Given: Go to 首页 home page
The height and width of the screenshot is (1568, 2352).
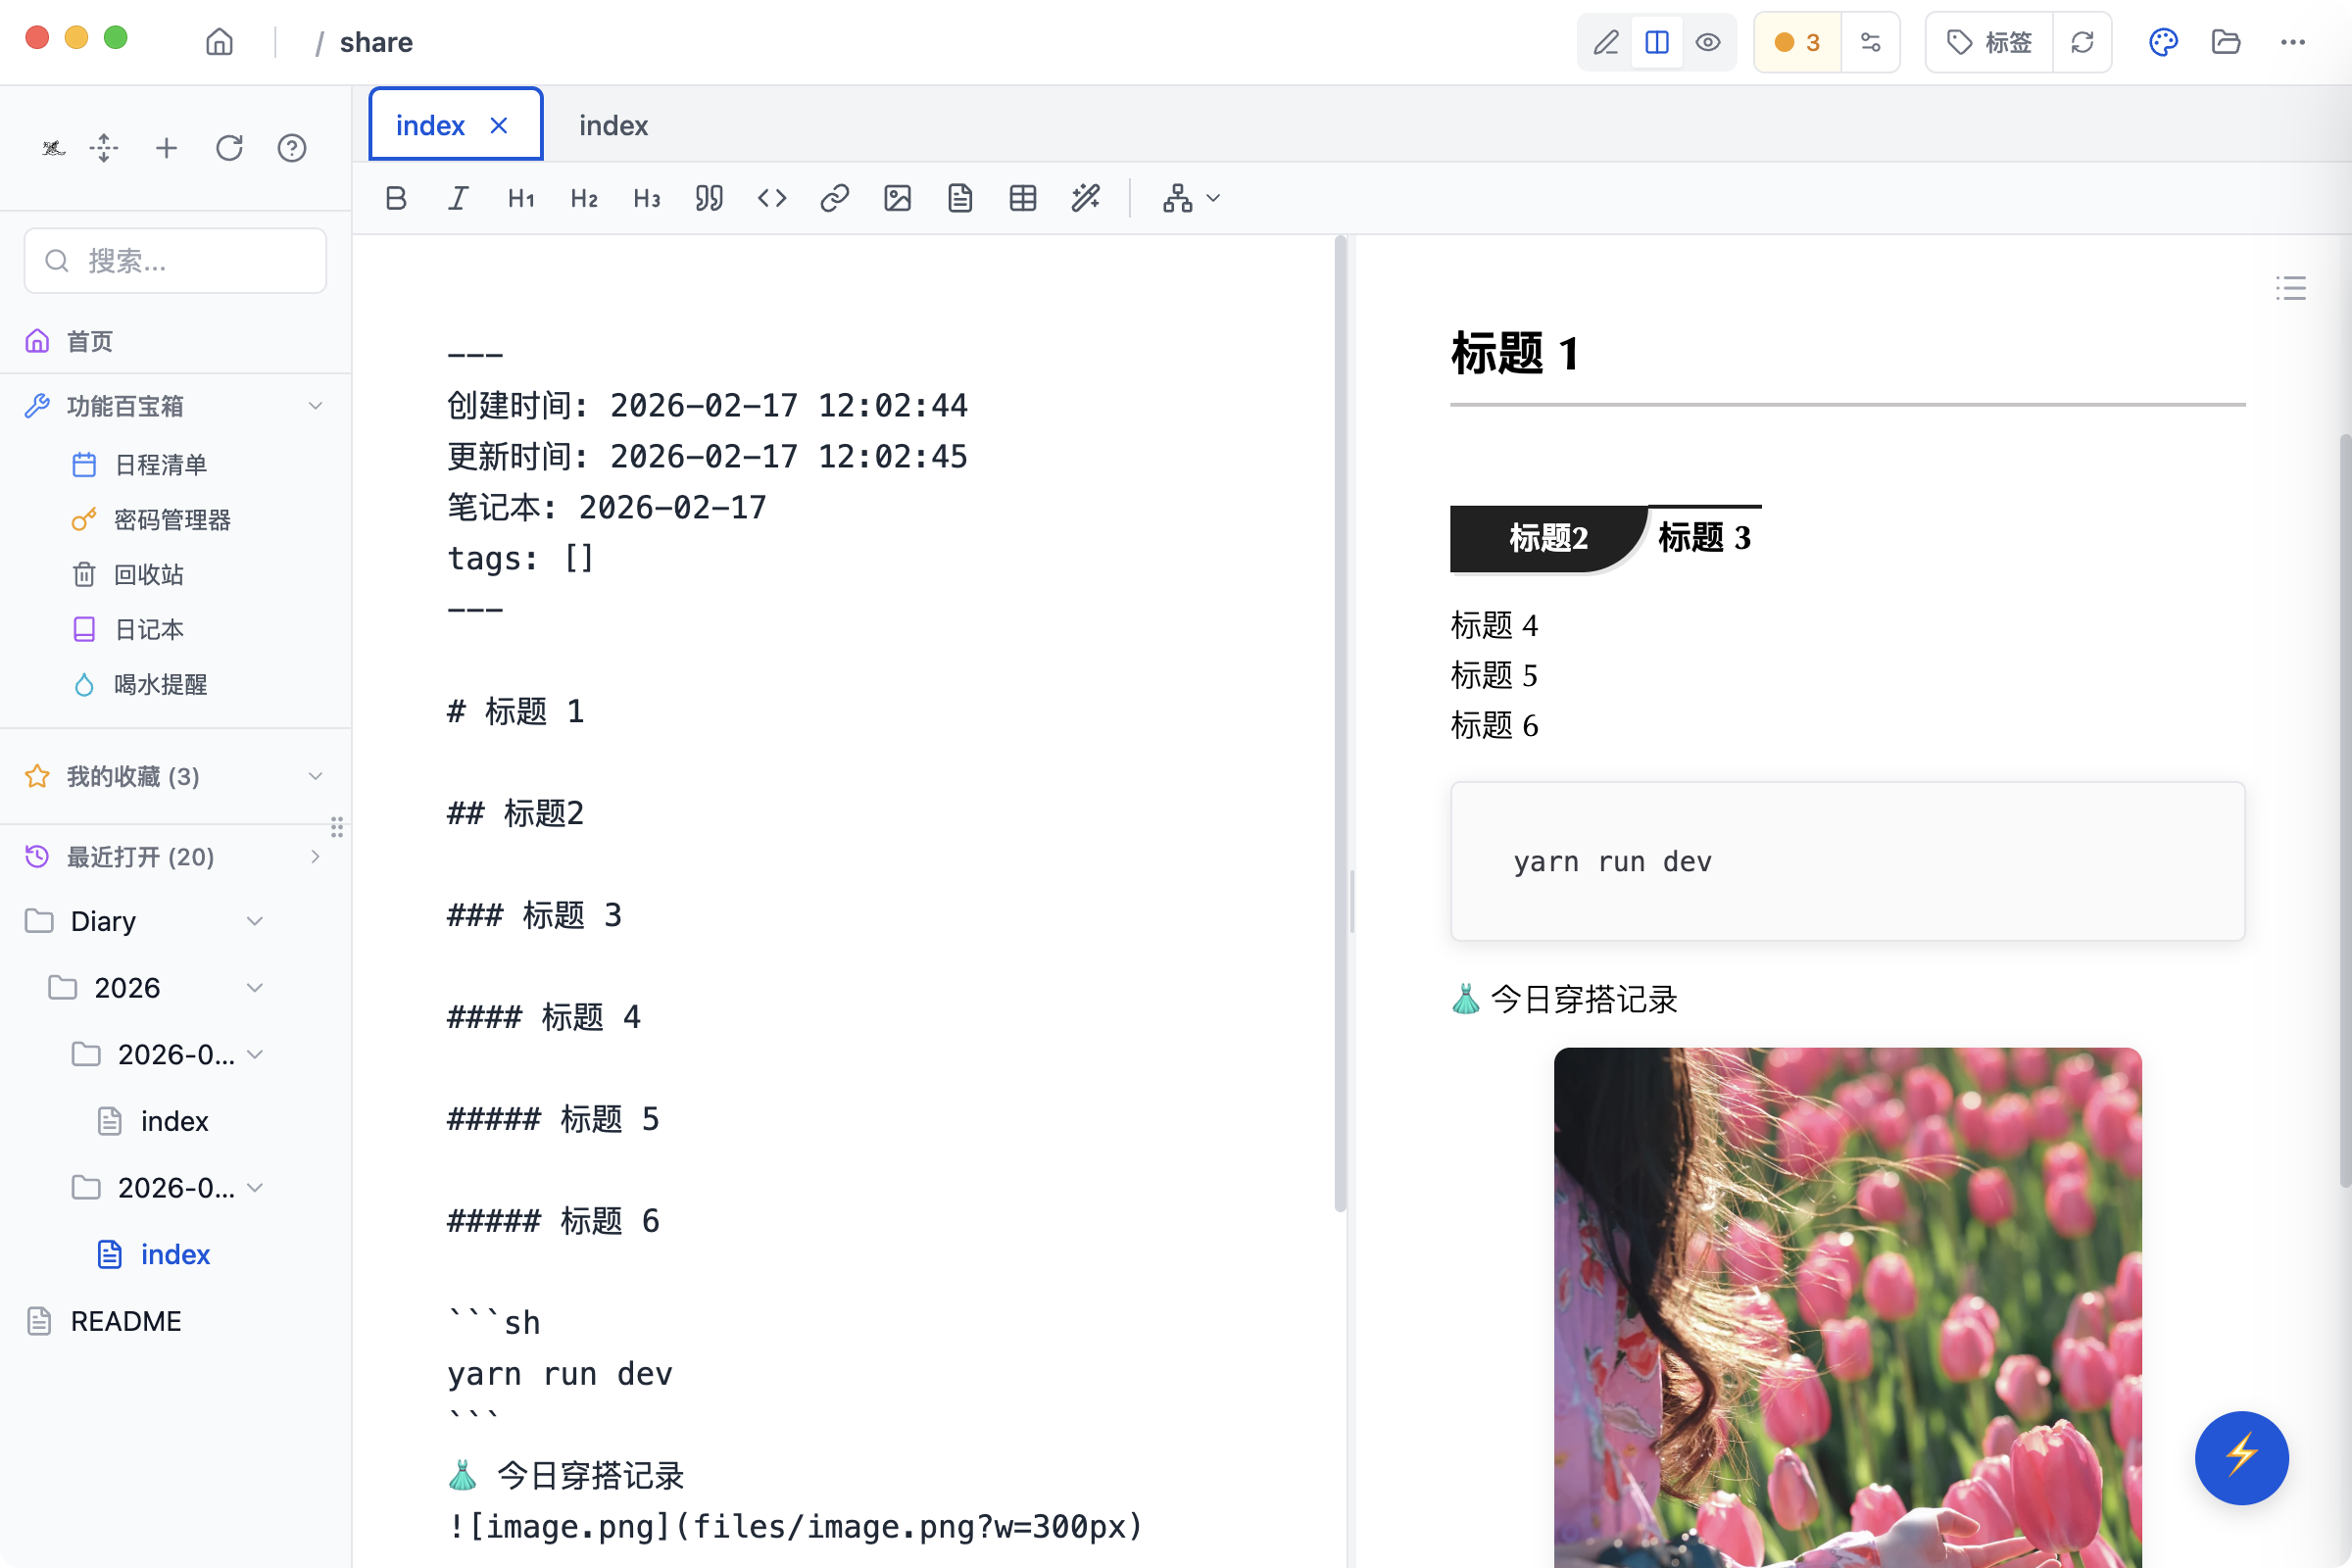Looking at the screenshot, I should click(89, 341).
